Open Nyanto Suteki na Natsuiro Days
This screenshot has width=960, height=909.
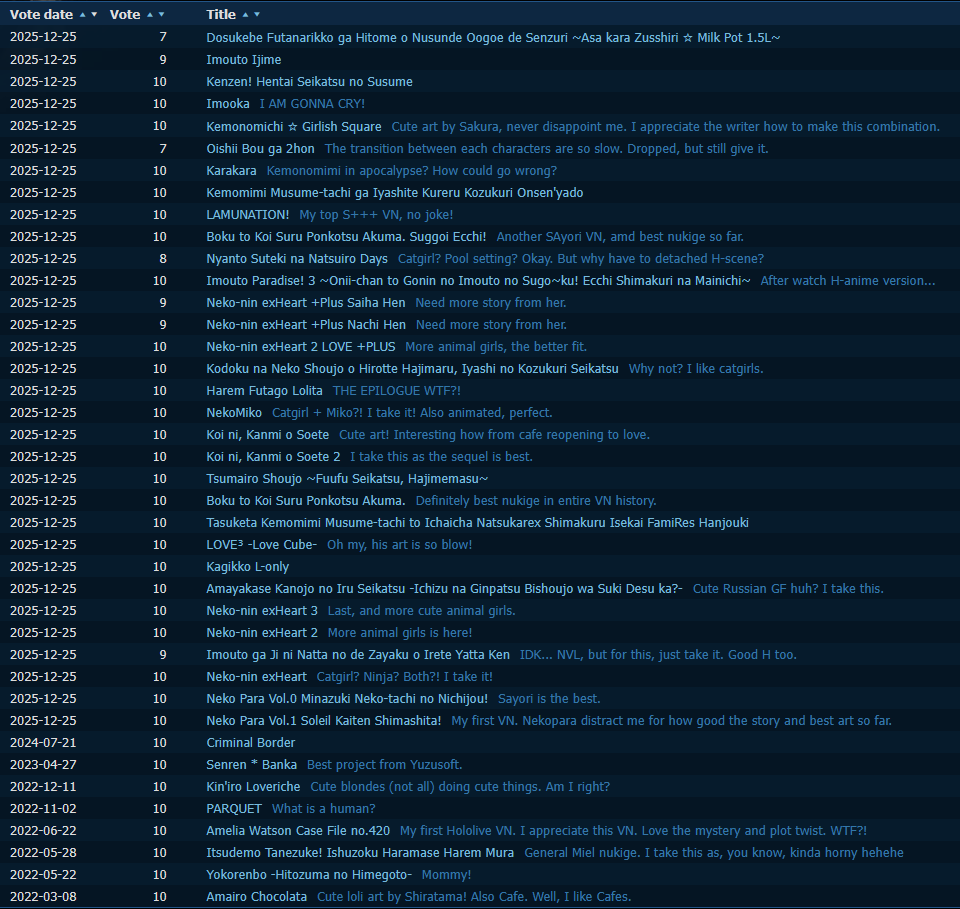297,258
